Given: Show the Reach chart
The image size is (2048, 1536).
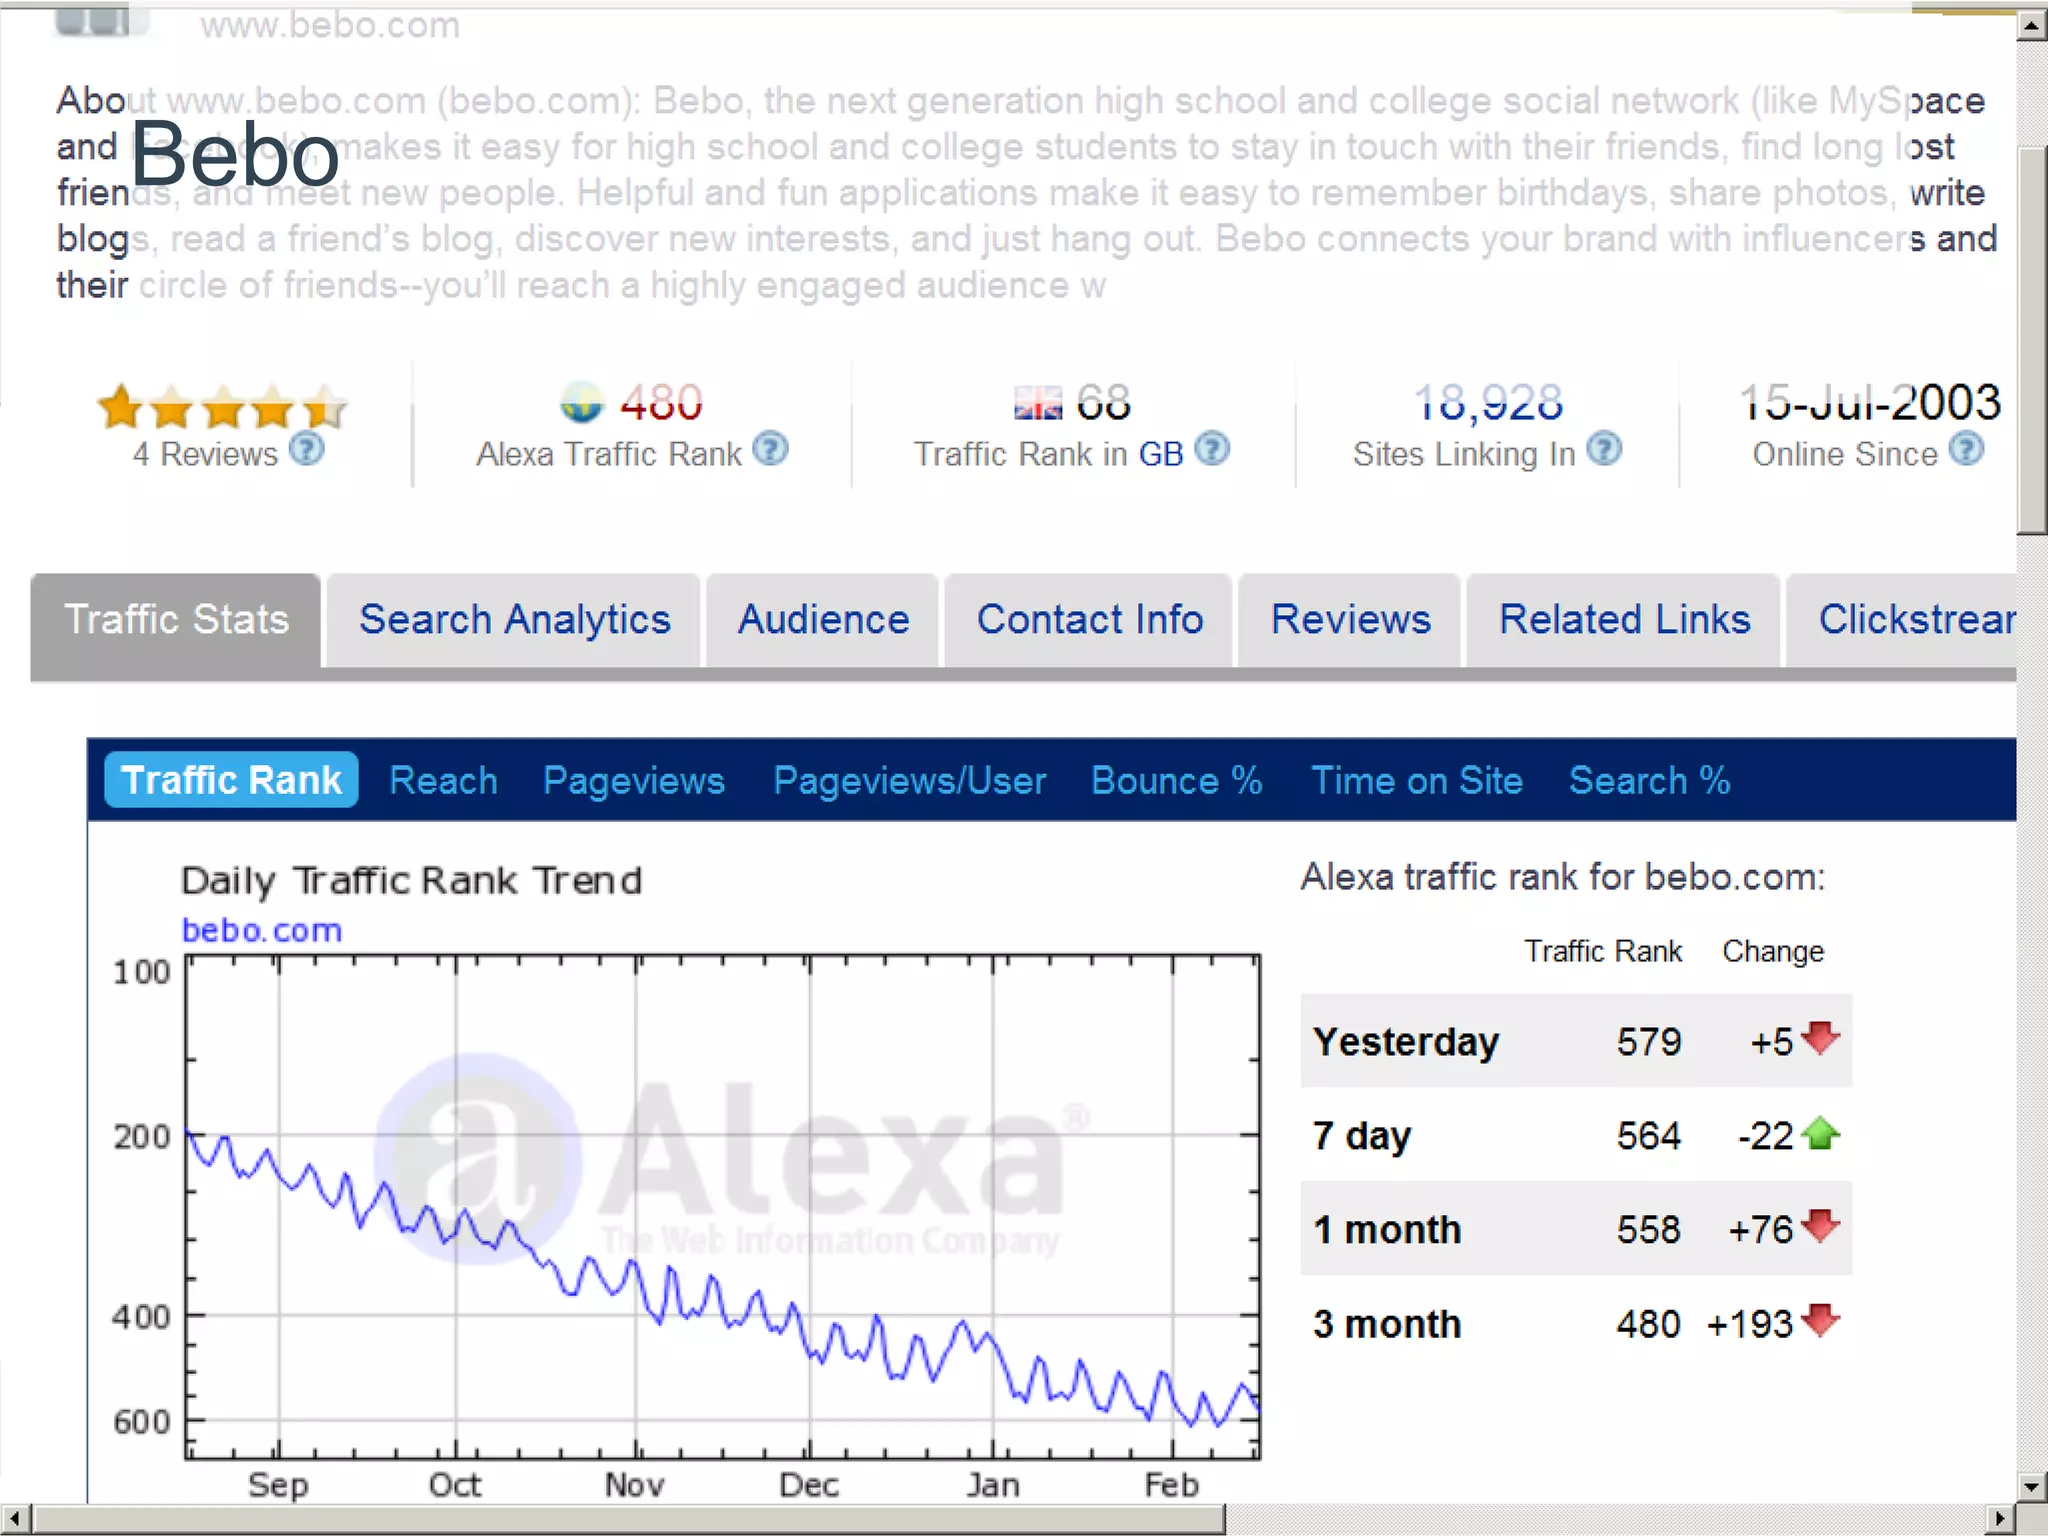Looking at the screenshot, I should [443, 780].
